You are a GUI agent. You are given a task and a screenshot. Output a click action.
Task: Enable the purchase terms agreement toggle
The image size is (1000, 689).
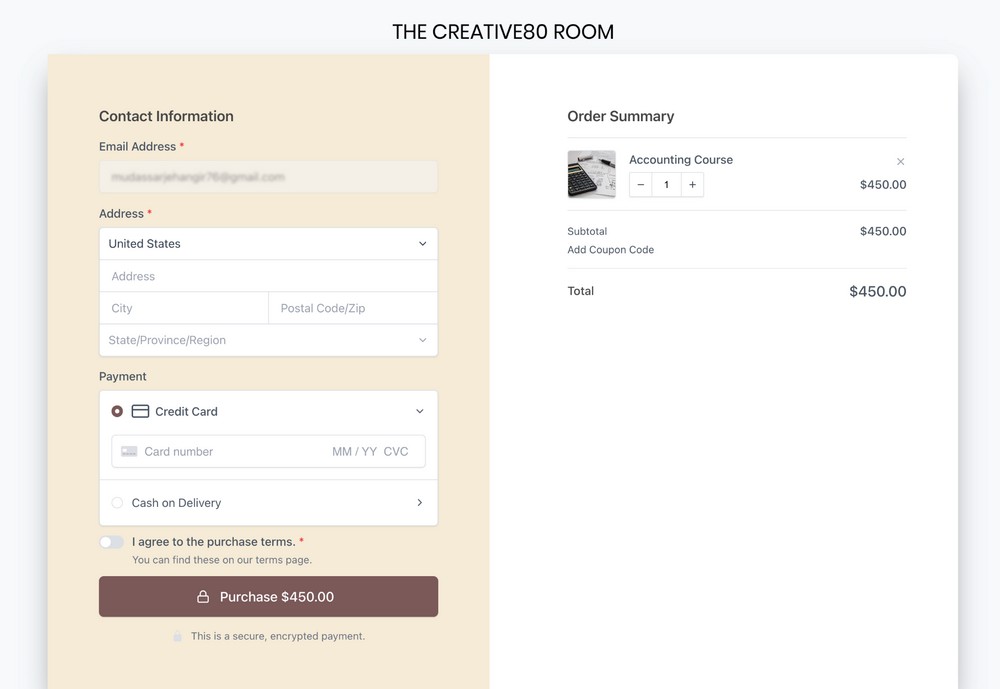click(111, 541)
